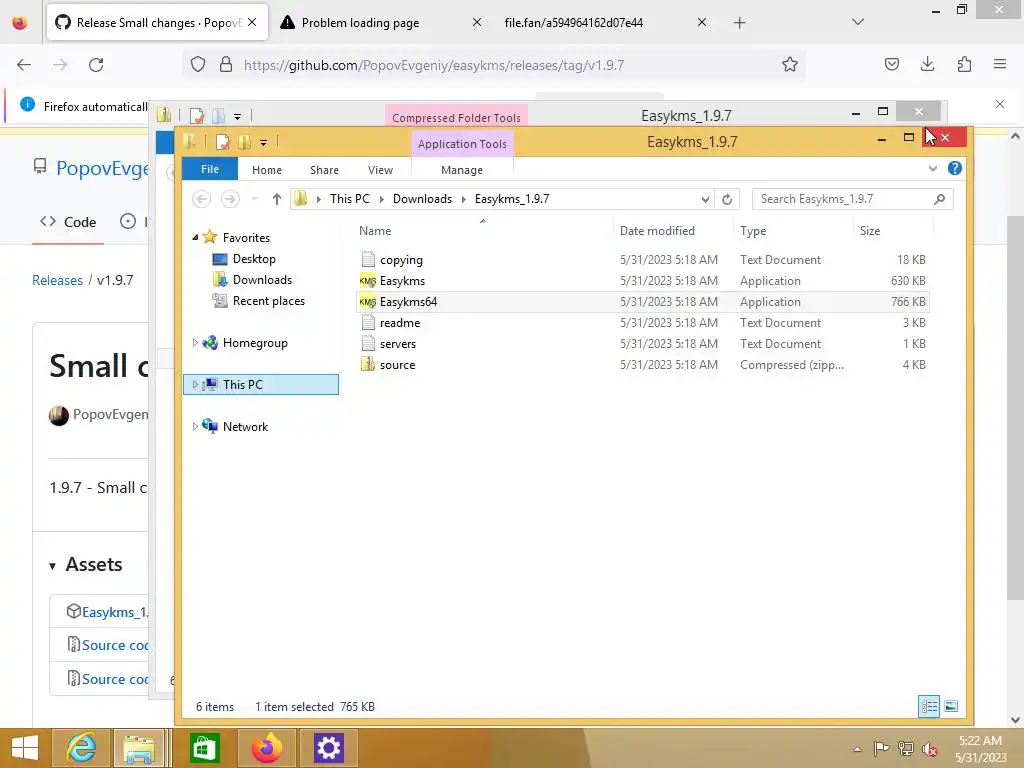The image size is (1024, 768).
Task: Open the Share ribbon tab
Action: [x=324, y=170]
